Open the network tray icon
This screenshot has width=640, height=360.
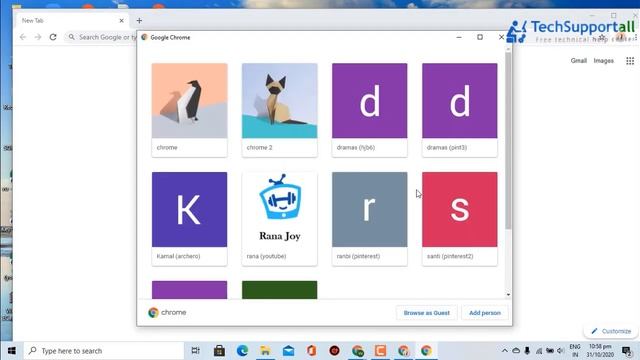[539, 351]
